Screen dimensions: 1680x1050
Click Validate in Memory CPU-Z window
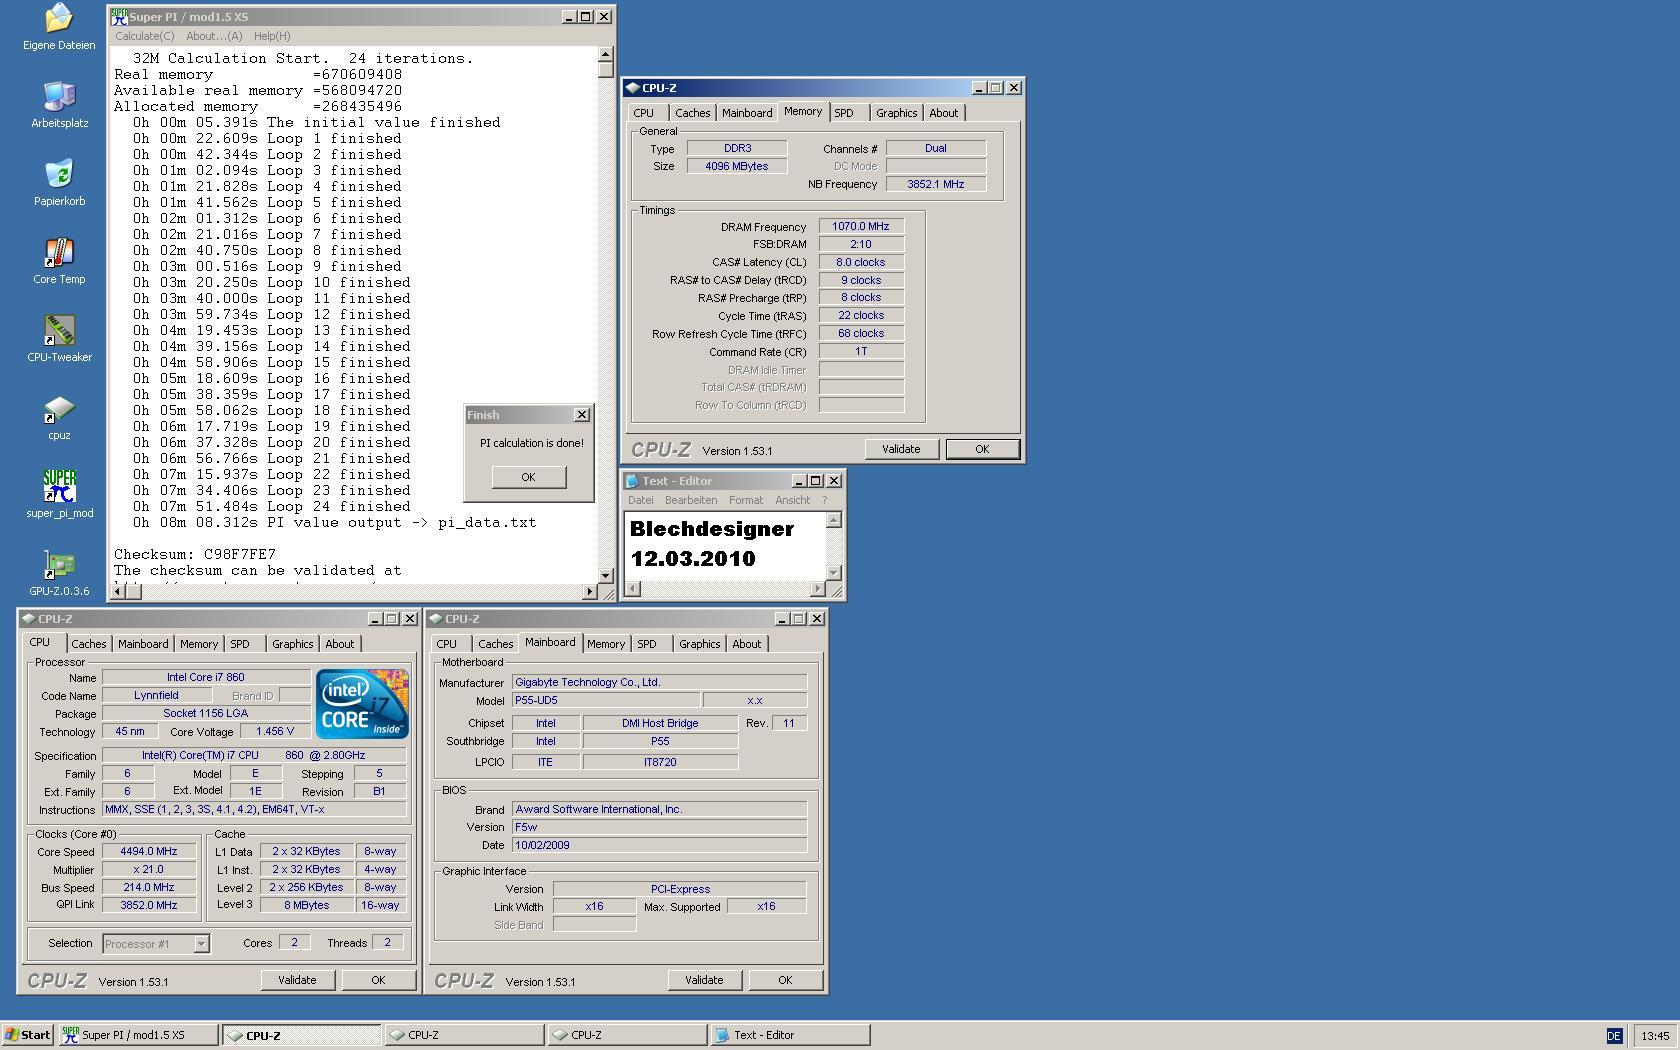[901, 449]
